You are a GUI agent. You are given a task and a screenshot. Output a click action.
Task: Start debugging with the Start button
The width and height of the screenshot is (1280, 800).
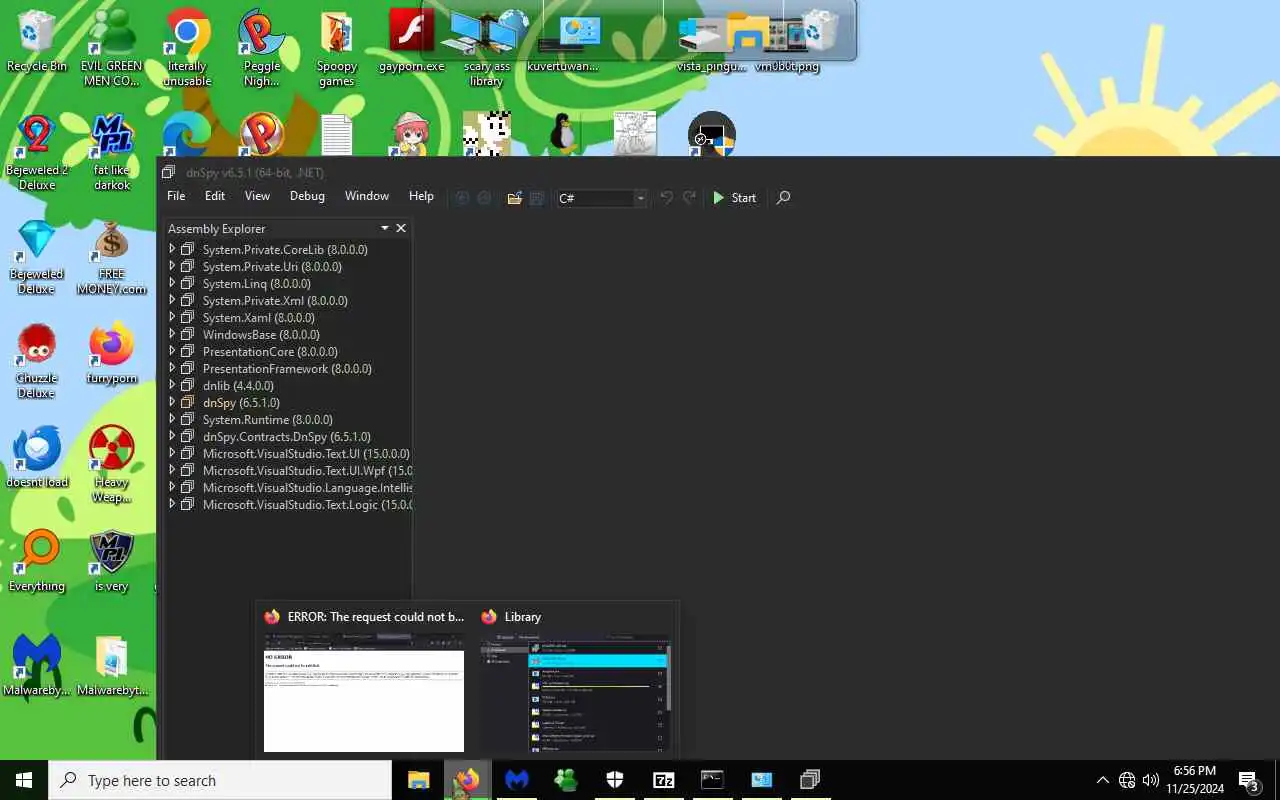[734, 198]
